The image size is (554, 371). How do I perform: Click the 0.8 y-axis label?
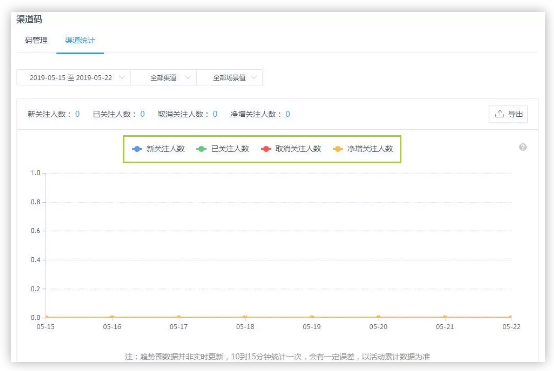[35, 202]
